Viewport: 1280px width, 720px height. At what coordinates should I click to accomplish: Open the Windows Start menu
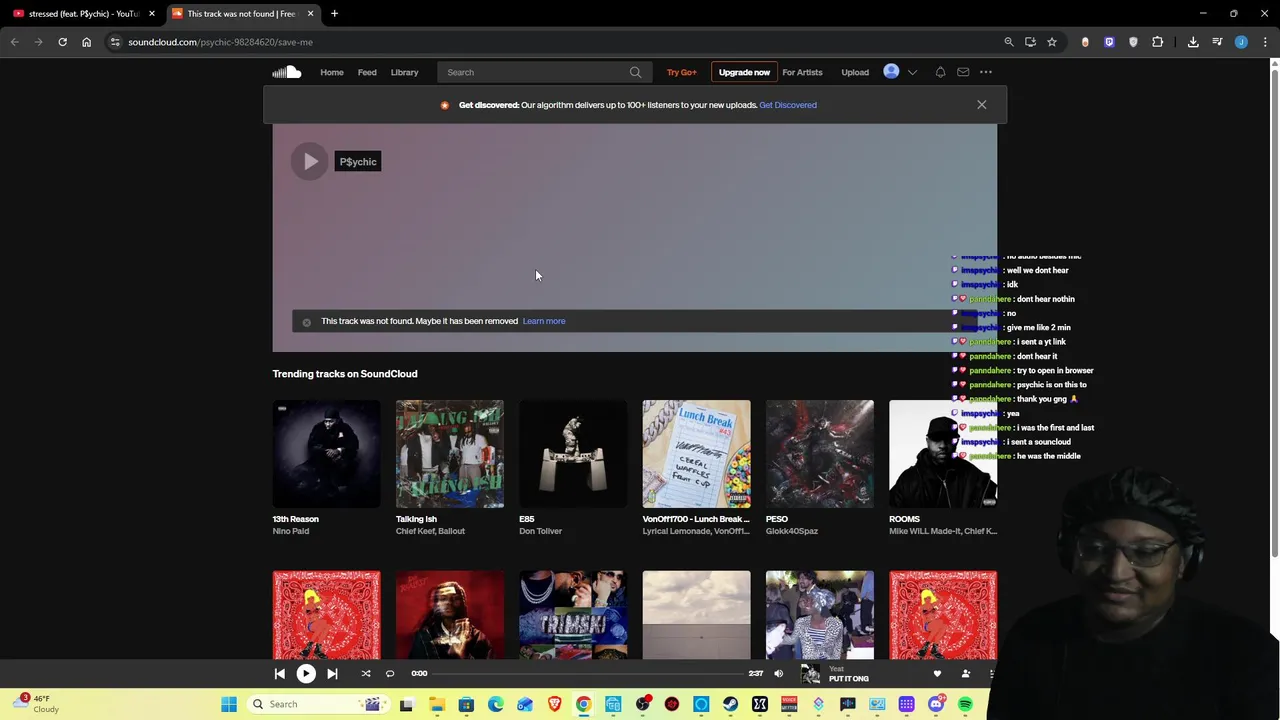point(229,704)
